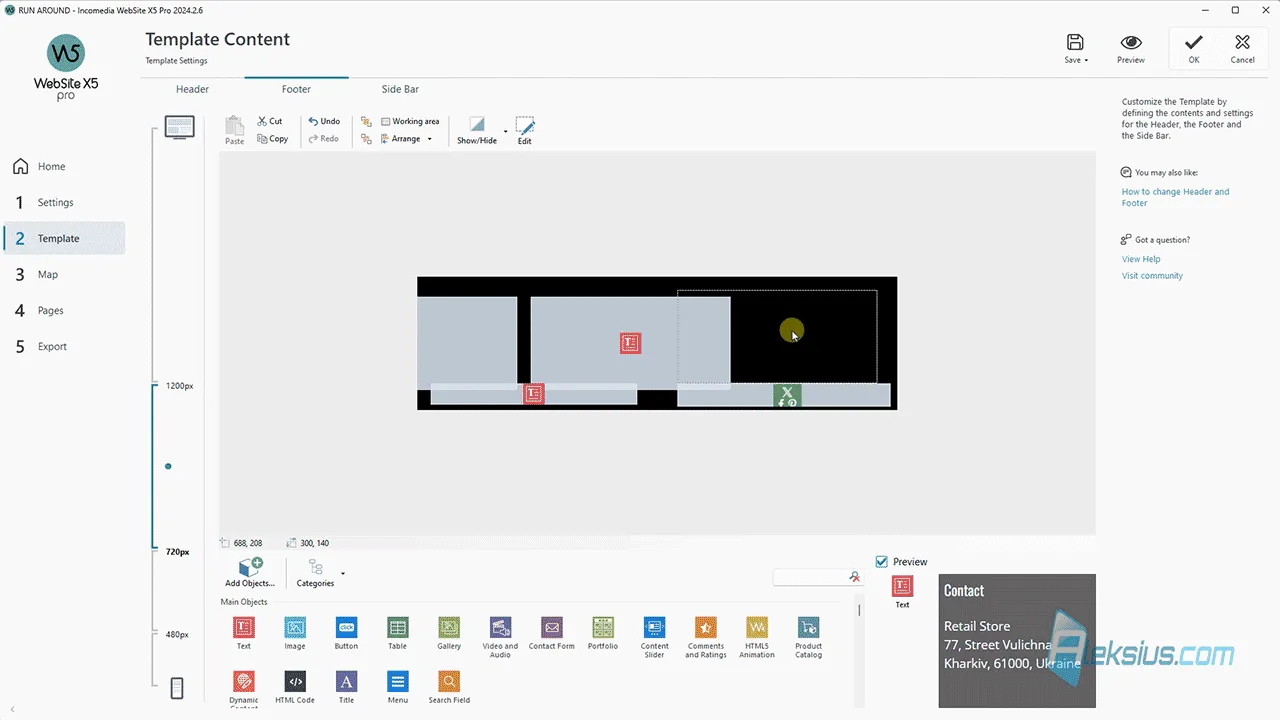The image size is (1280, 720).
Task: Click the Visit community link
Action: [x=1152, y=276]
